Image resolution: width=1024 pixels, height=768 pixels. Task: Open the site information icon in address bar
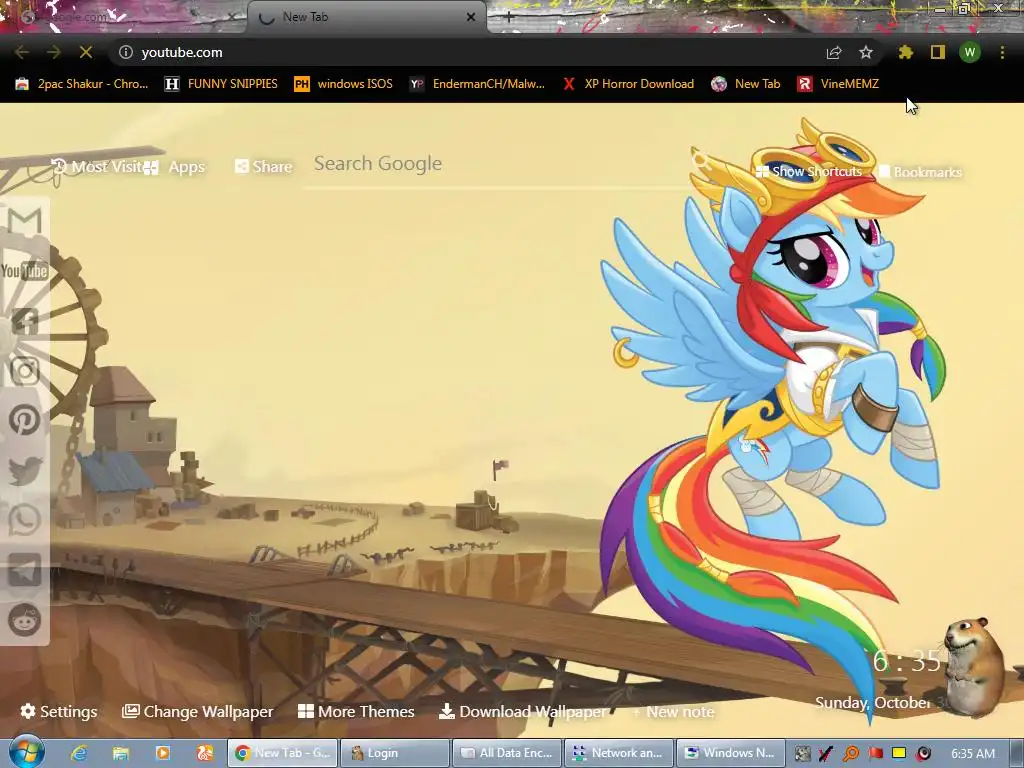pos(125,52)
